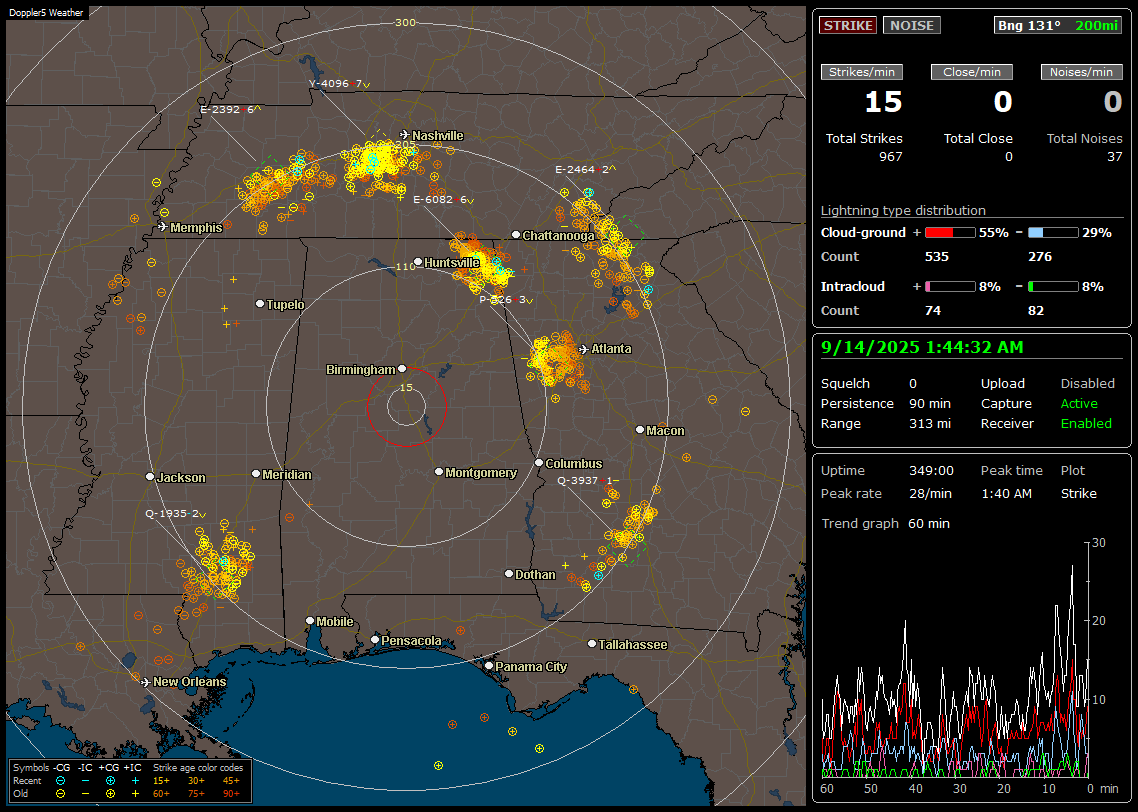This screenshot has width=1138, height=812.
Task: Click the positive intracloud 8% pink bar
Action: point(950,287)
